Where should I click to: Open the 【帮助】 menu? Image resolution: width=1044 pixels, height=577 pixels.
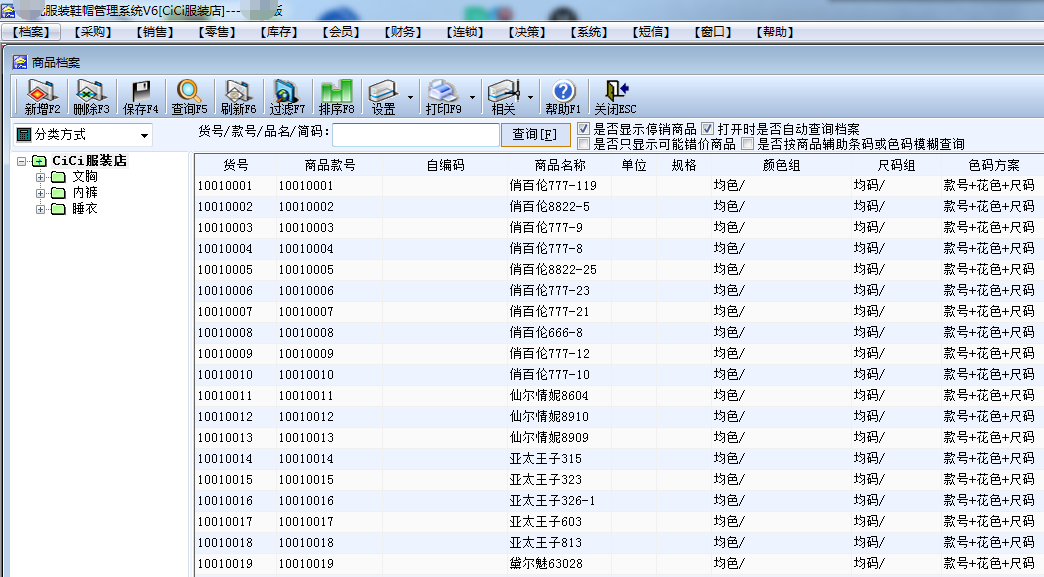coord(774,32)
